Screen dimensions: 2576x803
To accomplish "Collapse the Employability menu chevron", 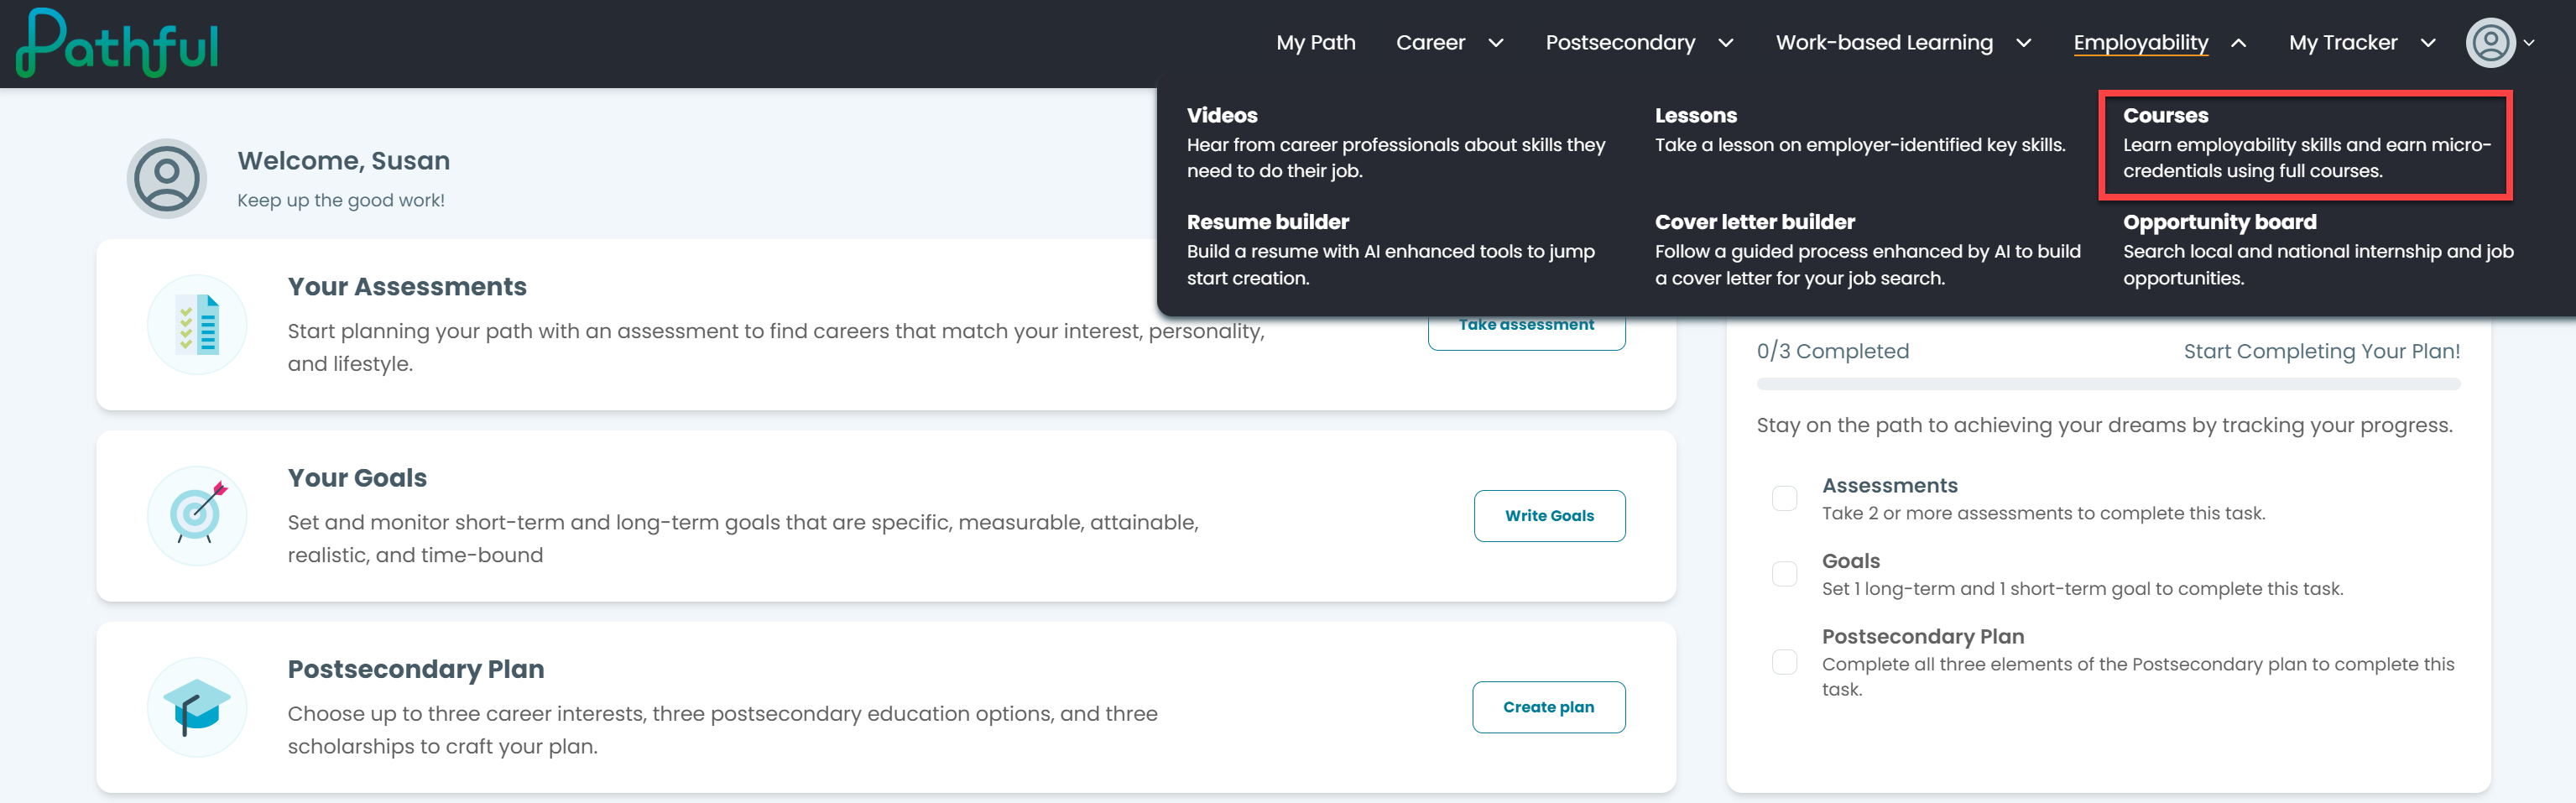I will [2239, 43].
